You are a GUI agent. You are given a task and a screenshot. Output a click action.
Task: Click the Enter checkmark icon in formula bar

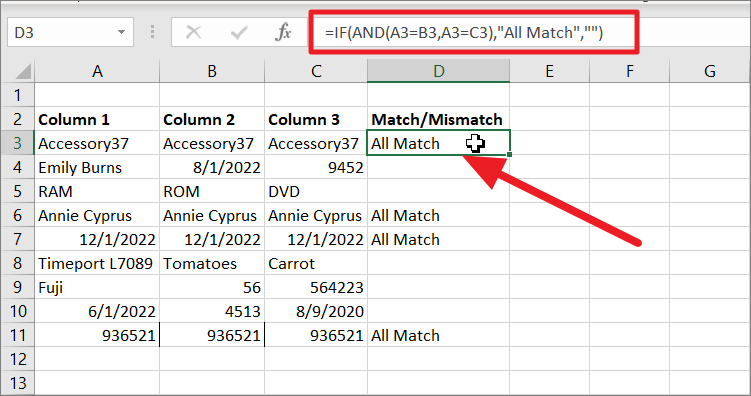tap(239, 33)
